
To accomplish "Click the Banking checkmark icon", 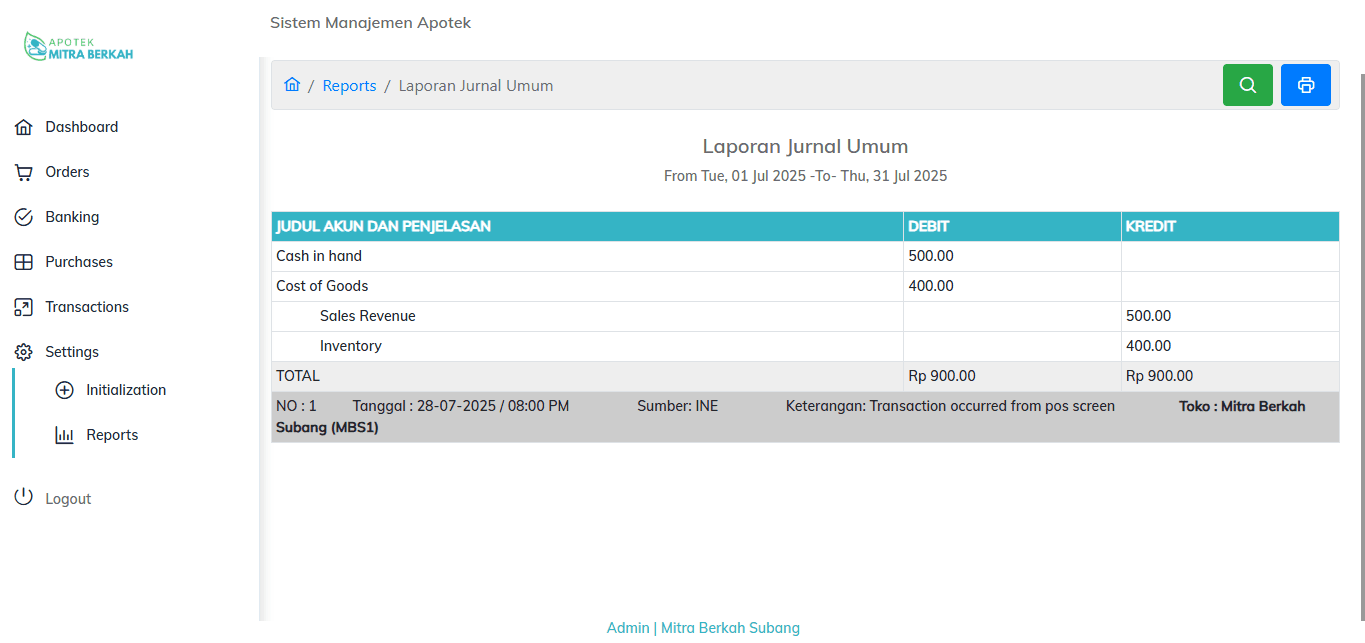I will point(24,217).
